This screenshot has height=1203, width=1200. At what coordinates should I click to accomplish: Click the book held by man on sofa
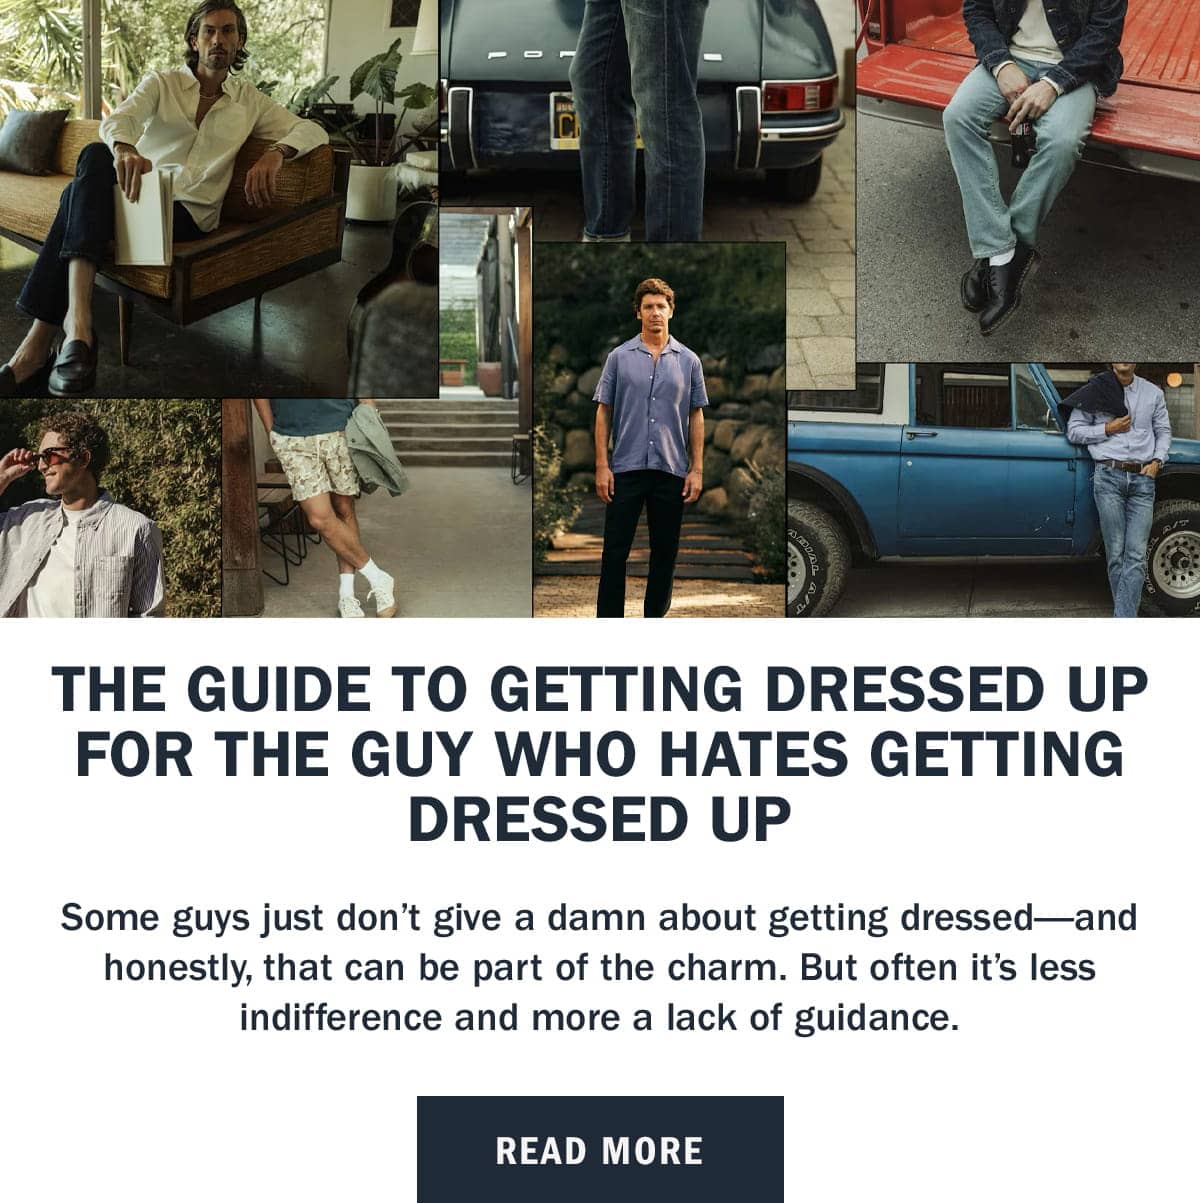pyautogui.click(x=143, y=218)
